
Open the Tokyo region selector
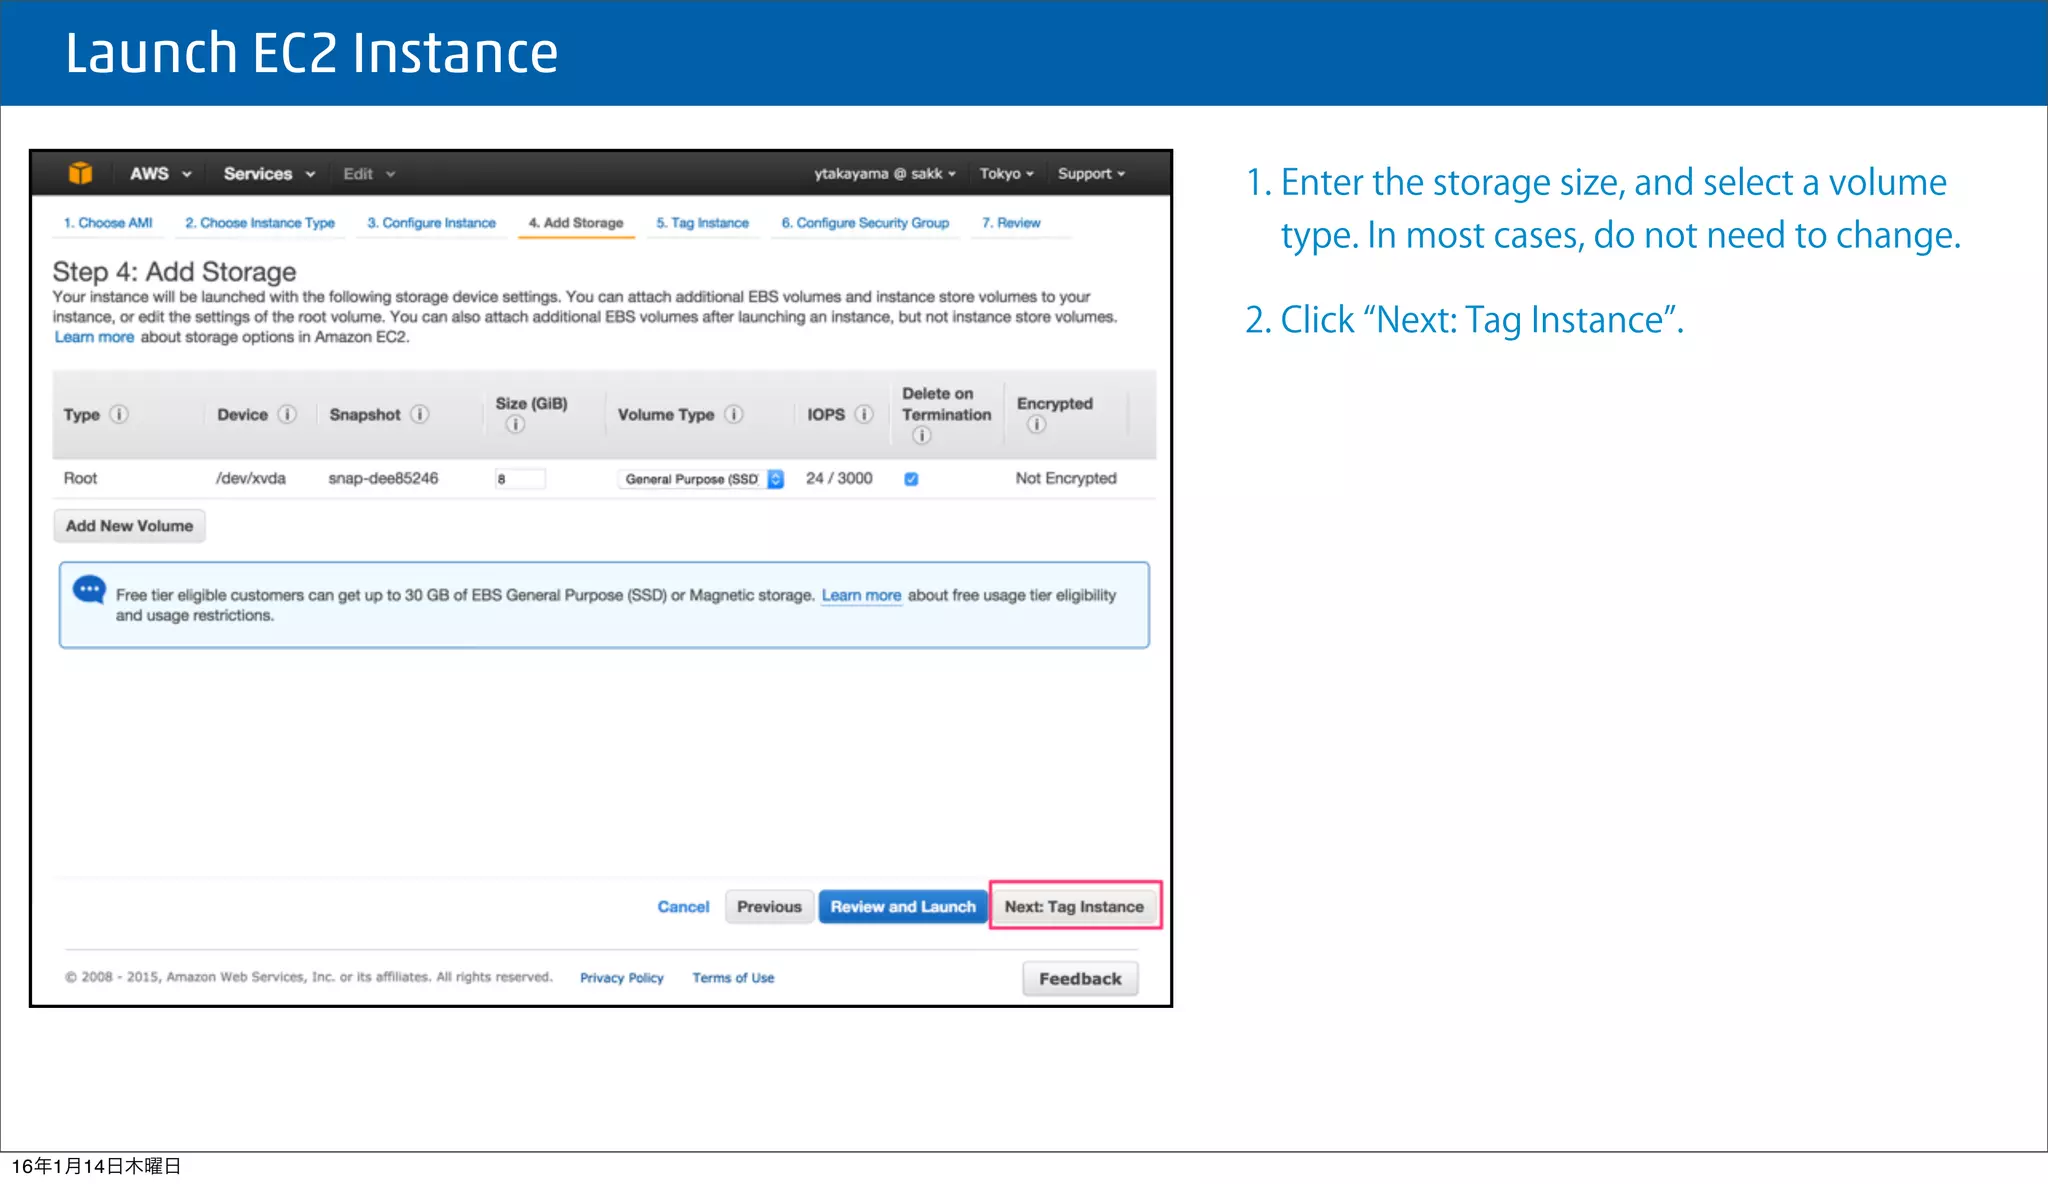1006,174
